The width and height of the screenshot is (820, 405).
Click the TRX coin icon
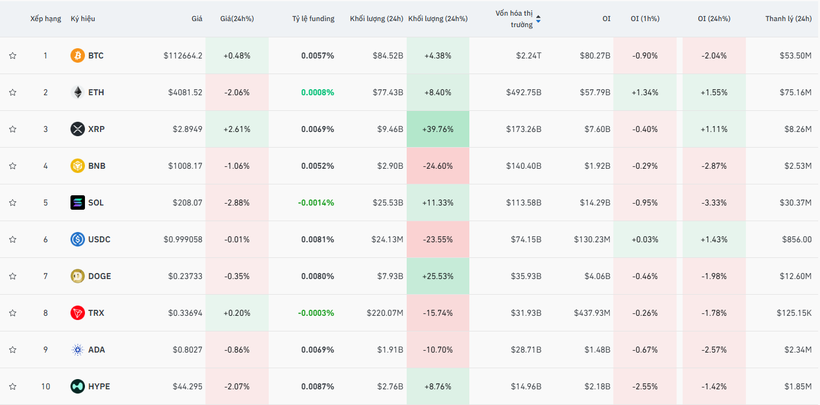[x=77, y=313]
